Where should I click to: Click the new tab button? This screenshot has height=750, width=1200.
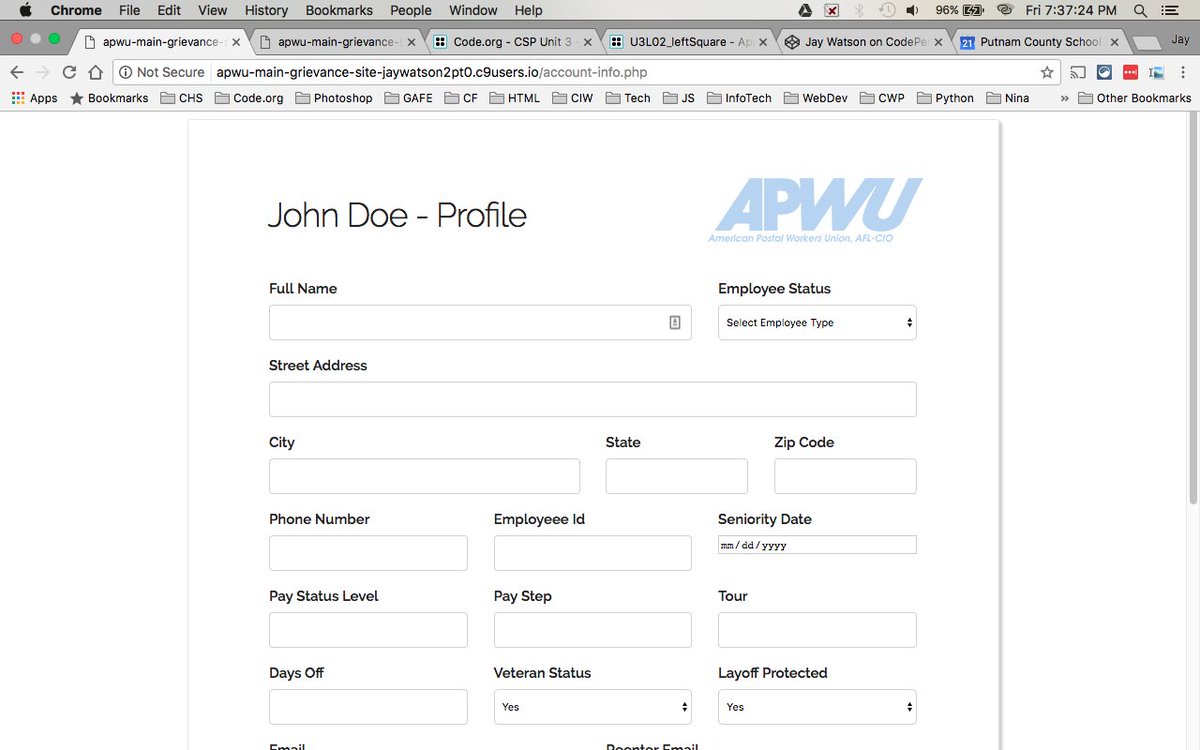[x=1147, y=43]
